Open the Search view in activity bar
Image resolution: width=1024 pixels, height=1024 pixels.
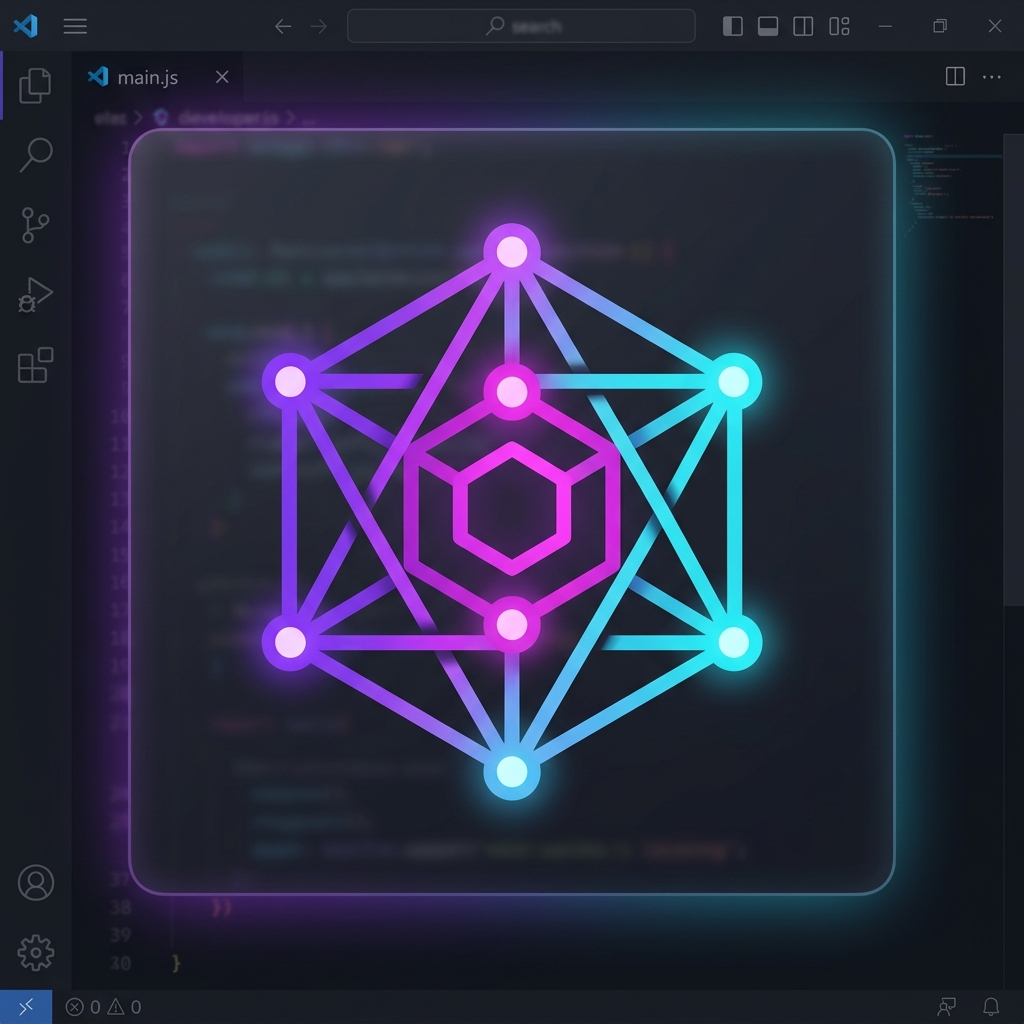(36, 155)
